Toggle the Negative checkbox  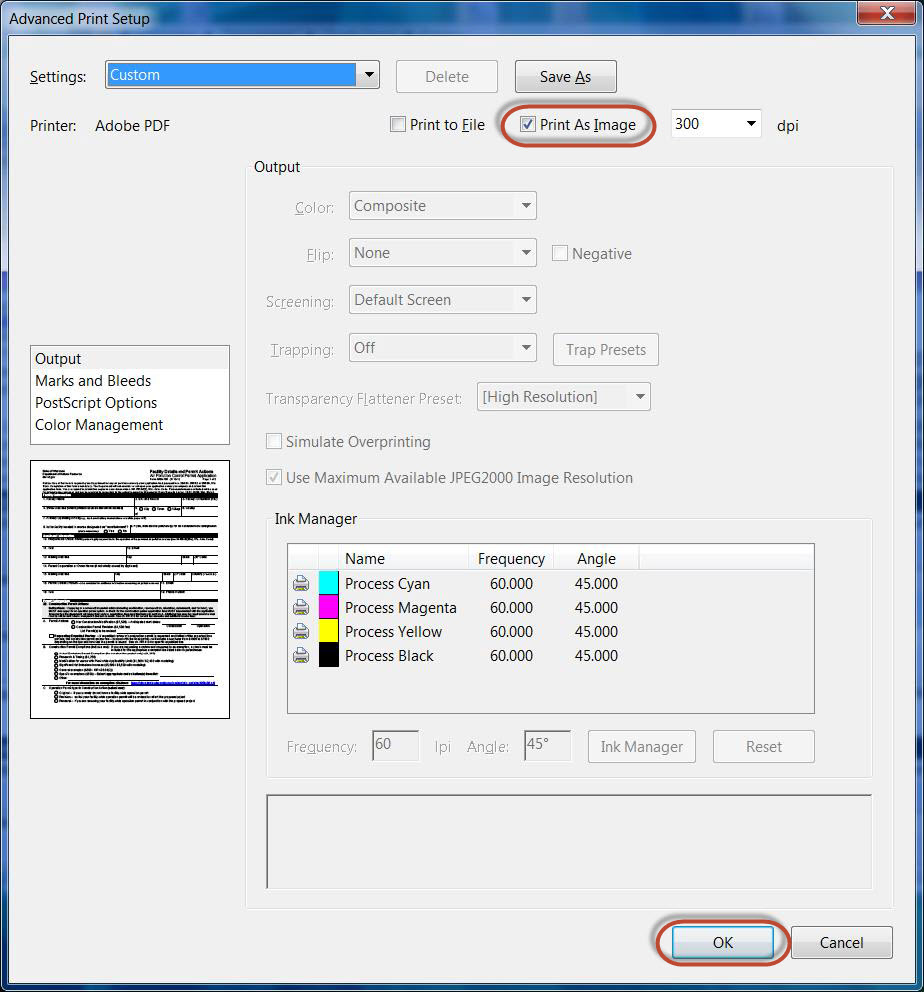point(560,254)
